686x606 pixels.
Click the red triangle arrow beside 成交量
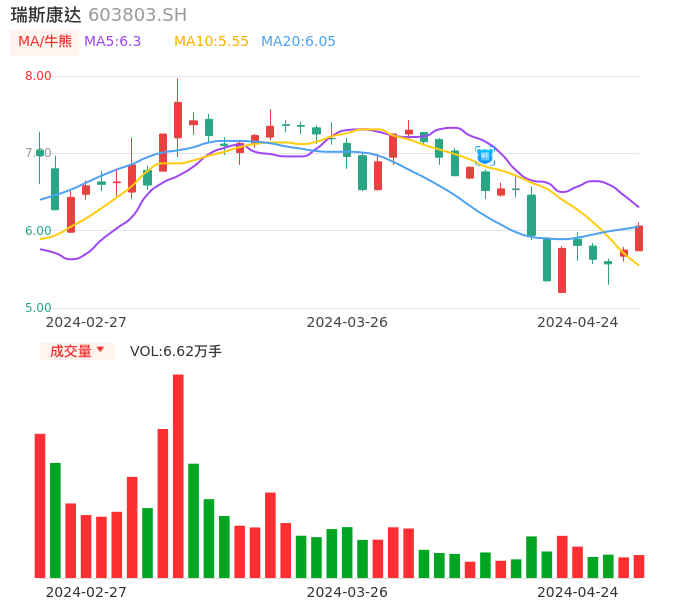click(100, 350)
